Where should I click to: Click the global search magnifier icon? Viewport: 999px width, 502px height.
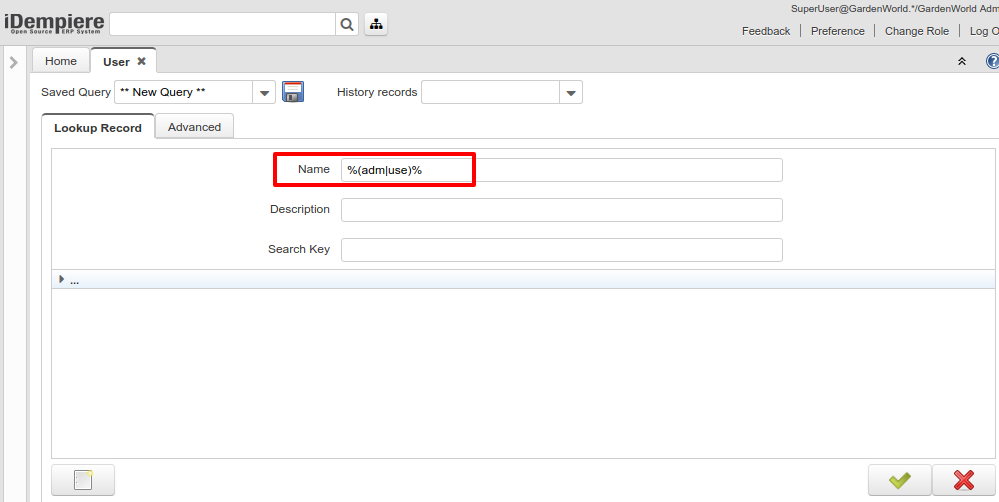click(x=347, y=24)
